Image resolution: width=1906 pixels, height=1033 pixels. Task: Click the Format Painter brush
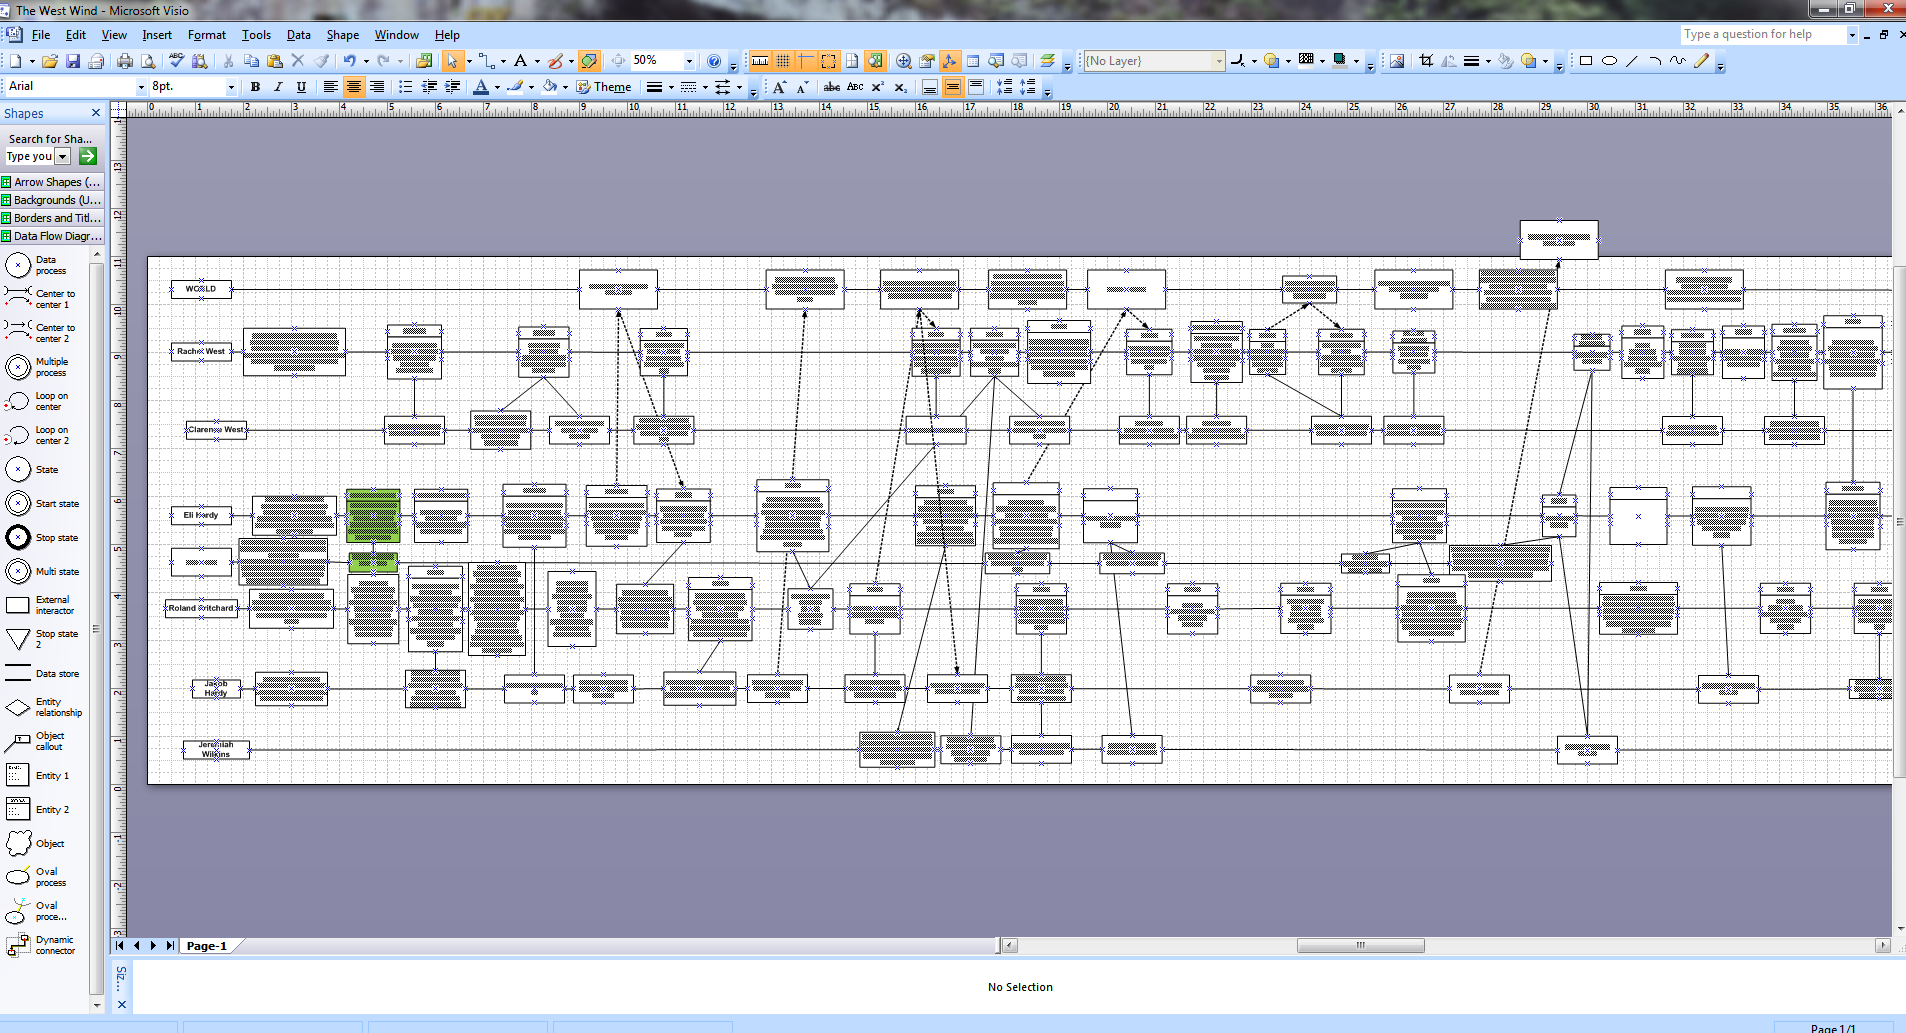321,61
